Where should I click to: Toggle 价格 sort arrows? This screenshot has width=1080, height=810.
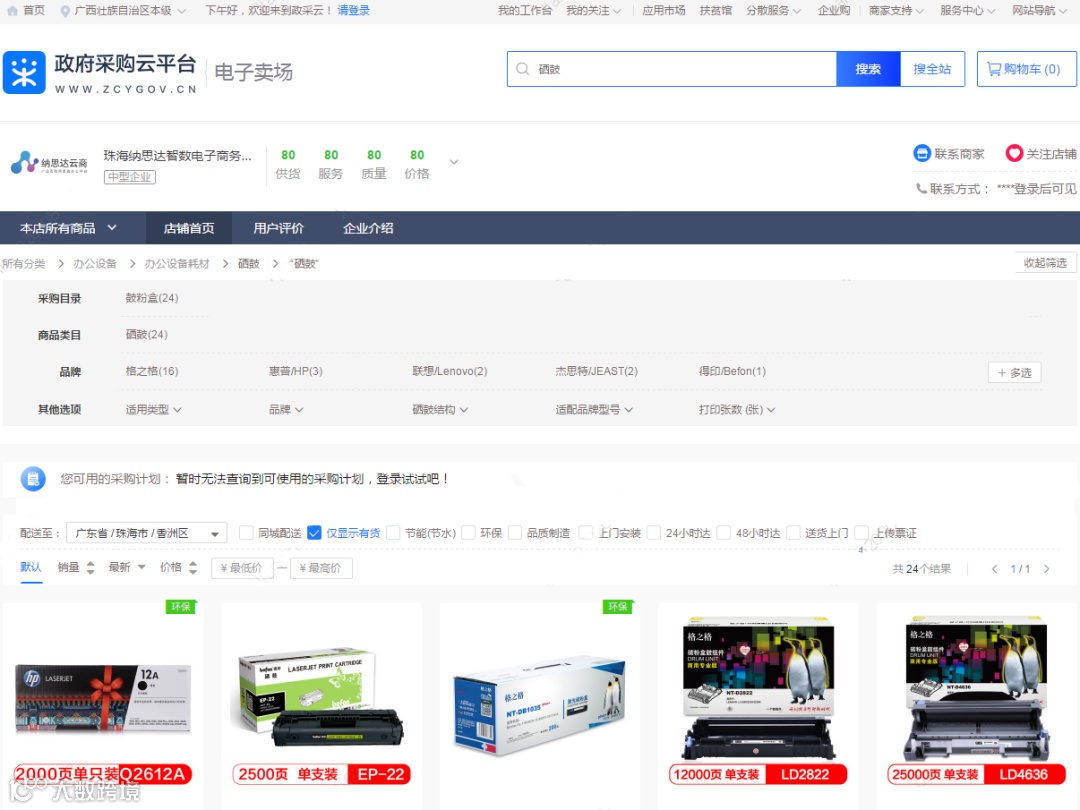(193, 568)
